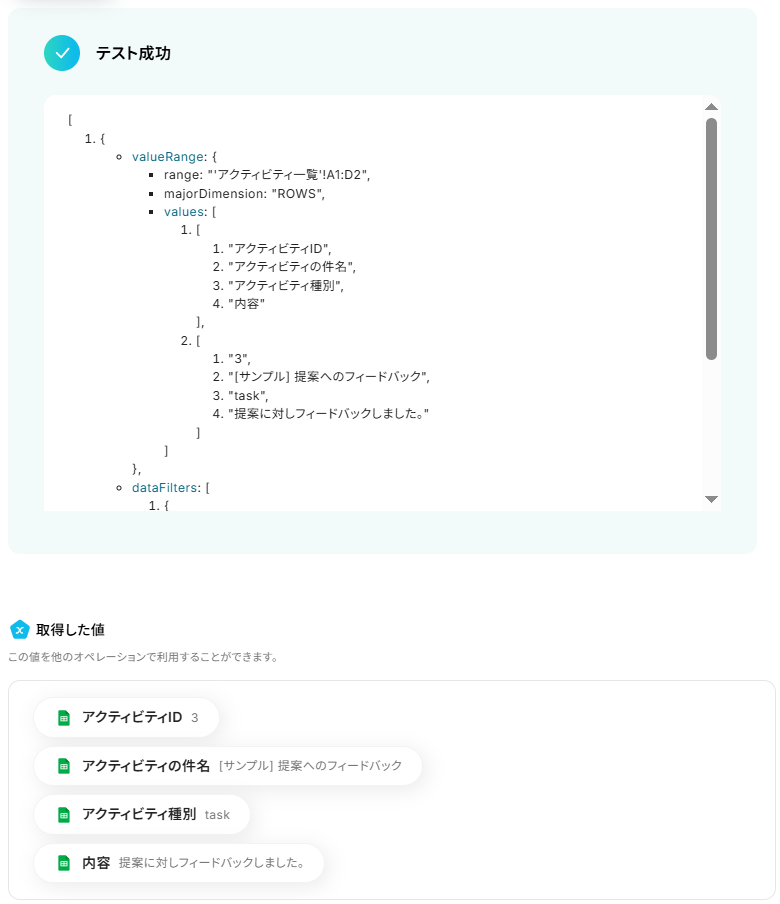Click the teal test-success checkmark icon

62,53
